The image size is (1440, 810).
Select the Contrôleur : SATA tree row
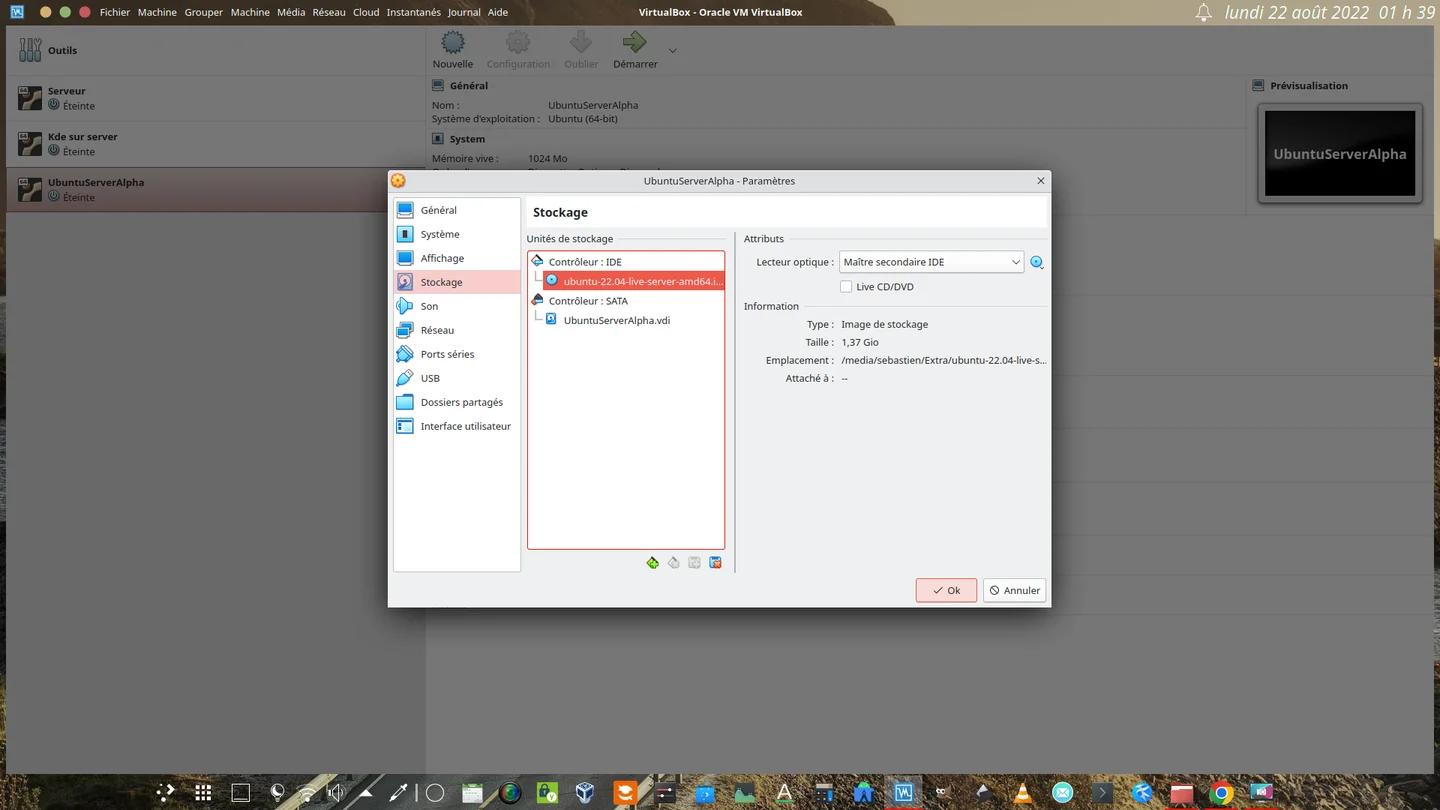pyautogui.click(x=626, y=301)
